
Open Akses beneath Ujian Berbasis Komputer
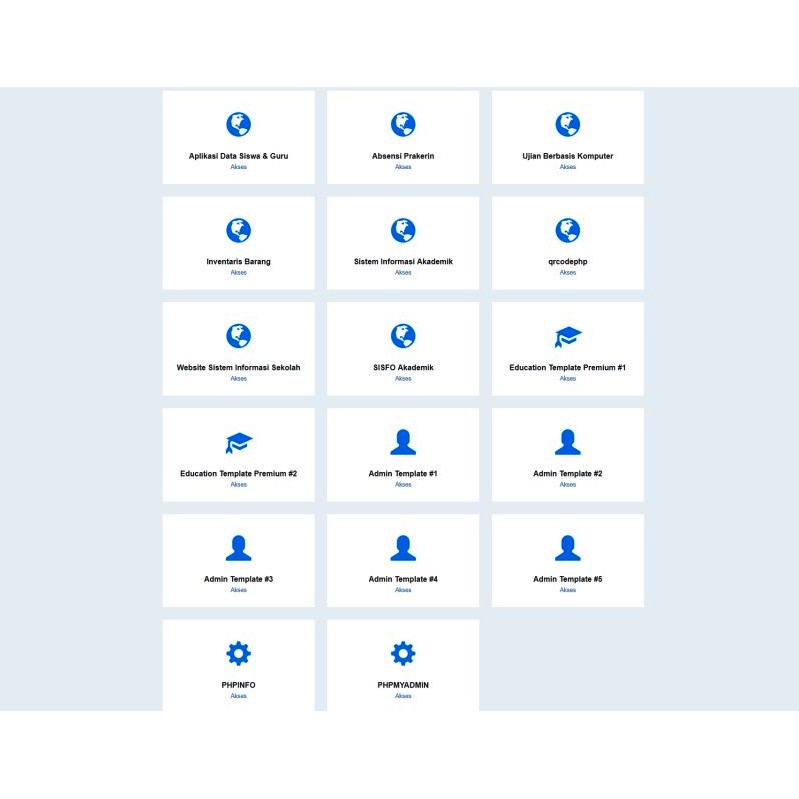coord(567,167)
